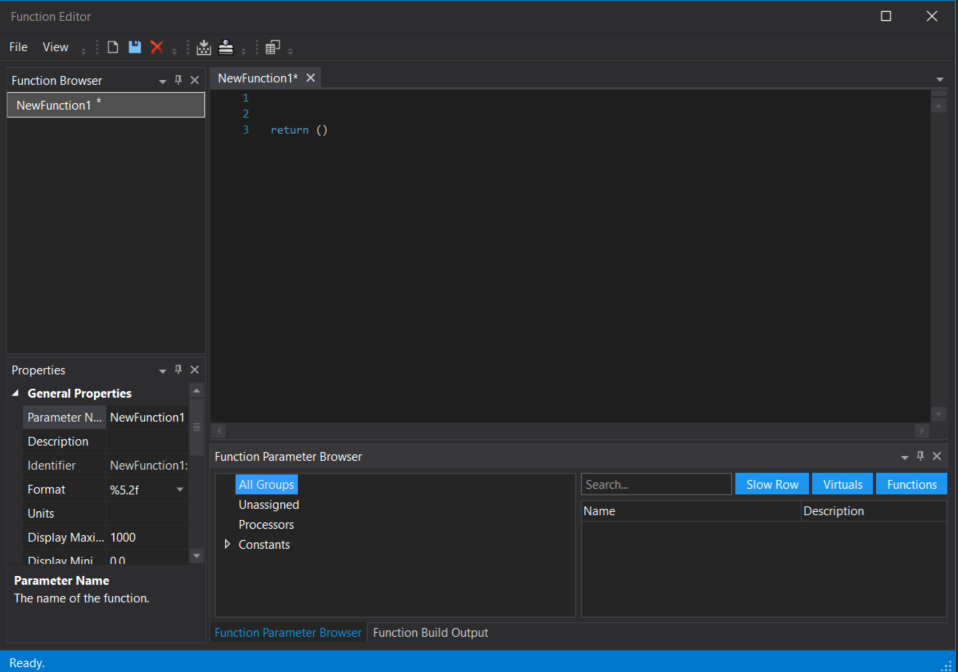958x672 pixels.
Task: Collapse the General Properties section
Action: click(14, 393)
